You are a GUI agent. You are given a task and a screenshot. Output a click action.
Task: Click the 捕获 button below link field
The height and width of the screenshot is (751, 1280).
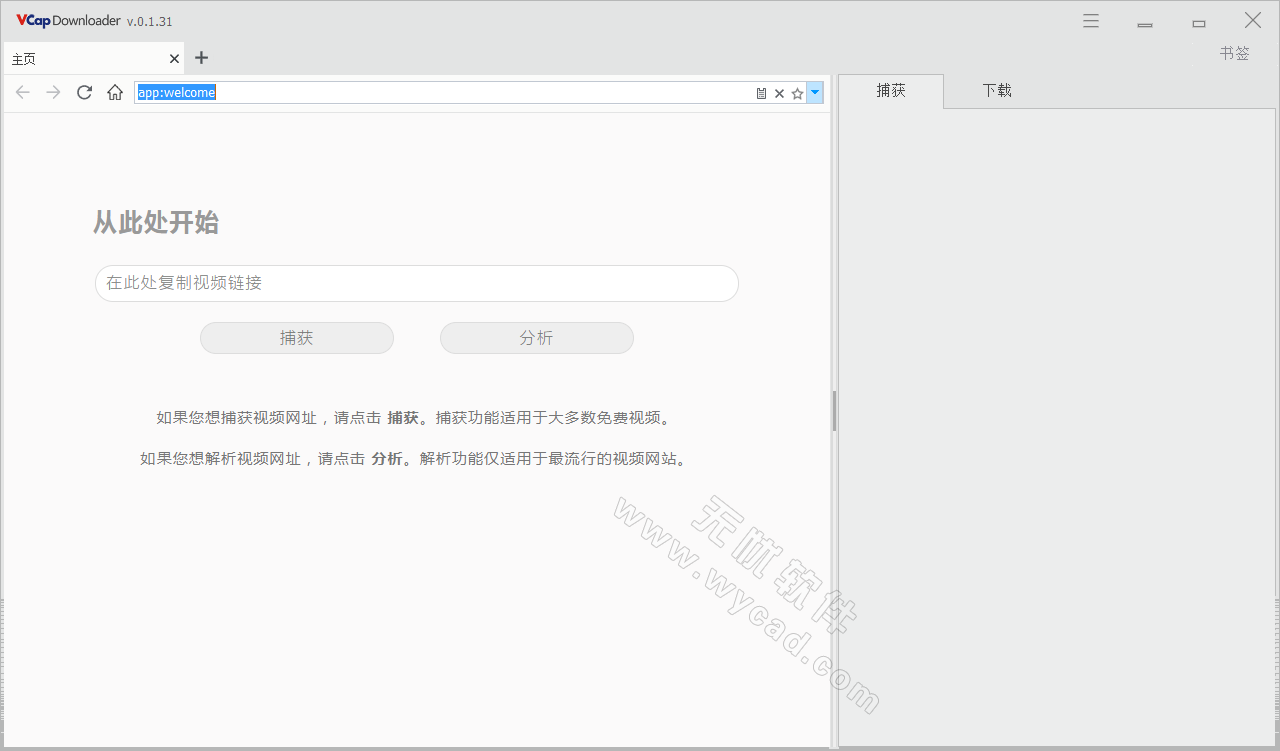tap(296, 338)
